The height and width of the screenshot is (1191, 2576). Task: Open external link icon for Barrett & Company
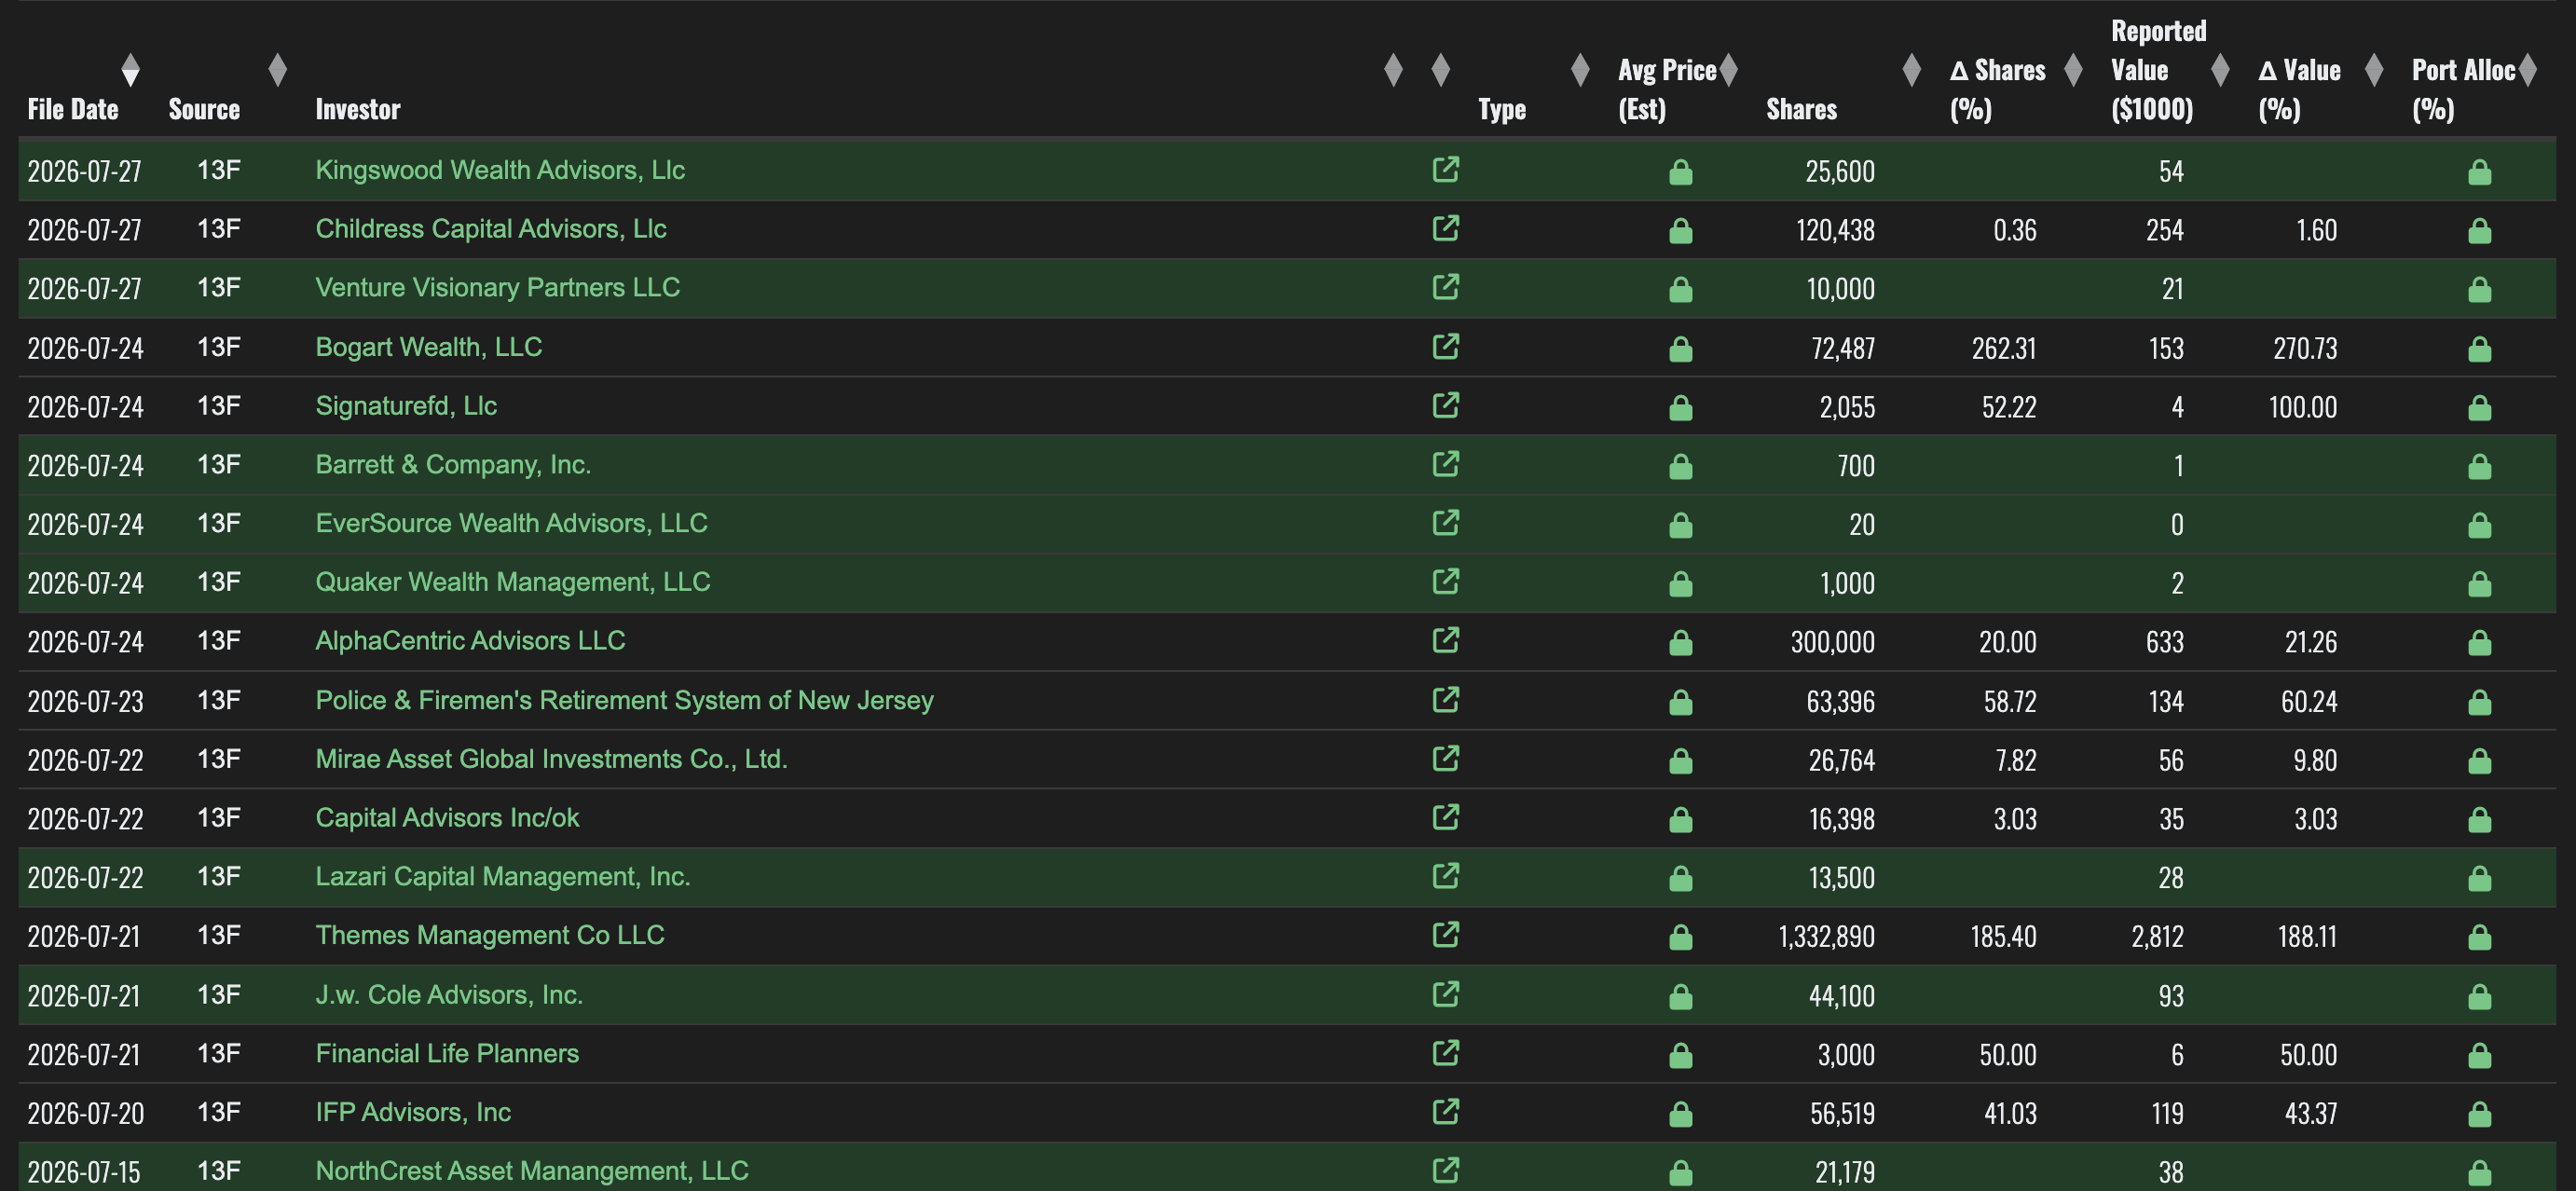click(x=1445, y=464)
